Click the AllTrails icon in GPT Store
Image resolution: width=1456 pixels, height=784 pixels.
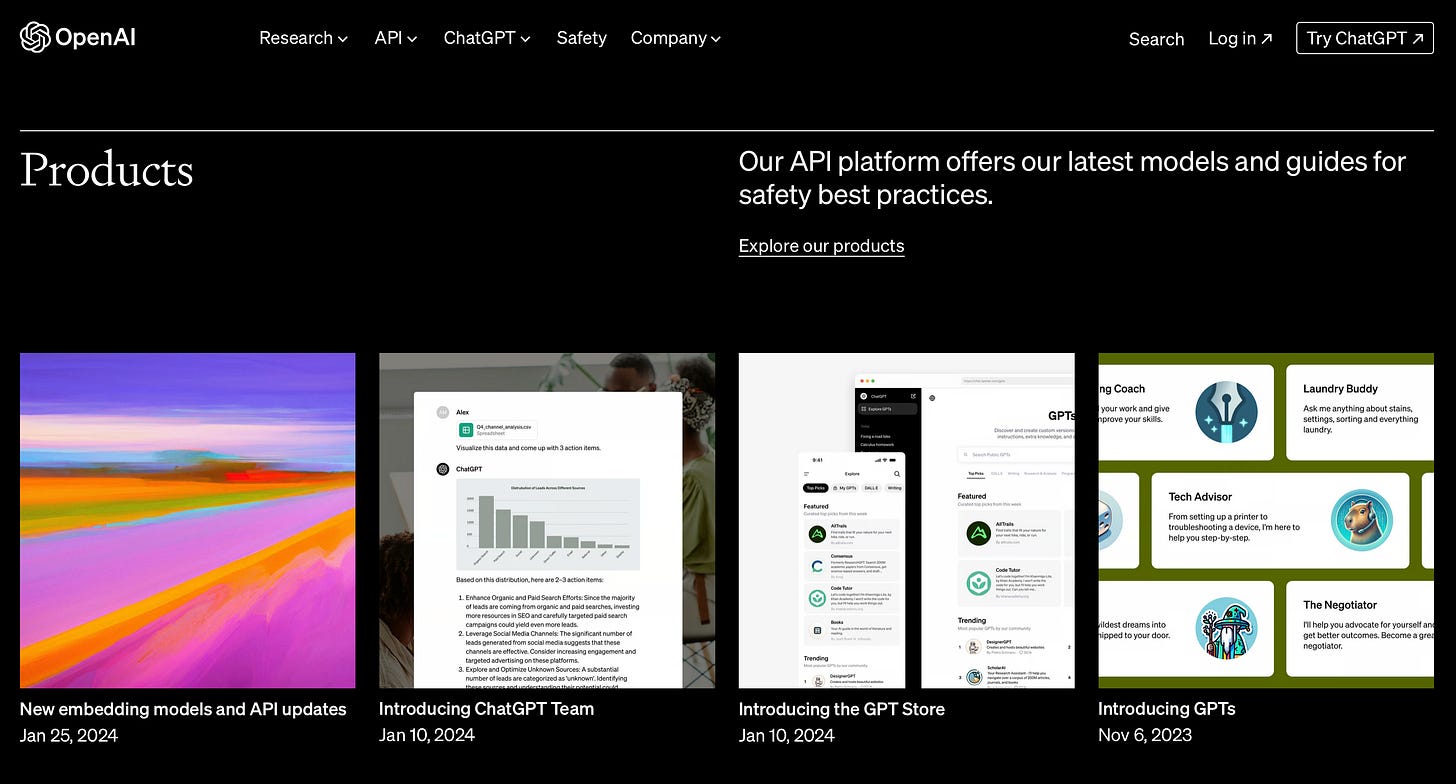pyautogui.click(x=979, y=534)
